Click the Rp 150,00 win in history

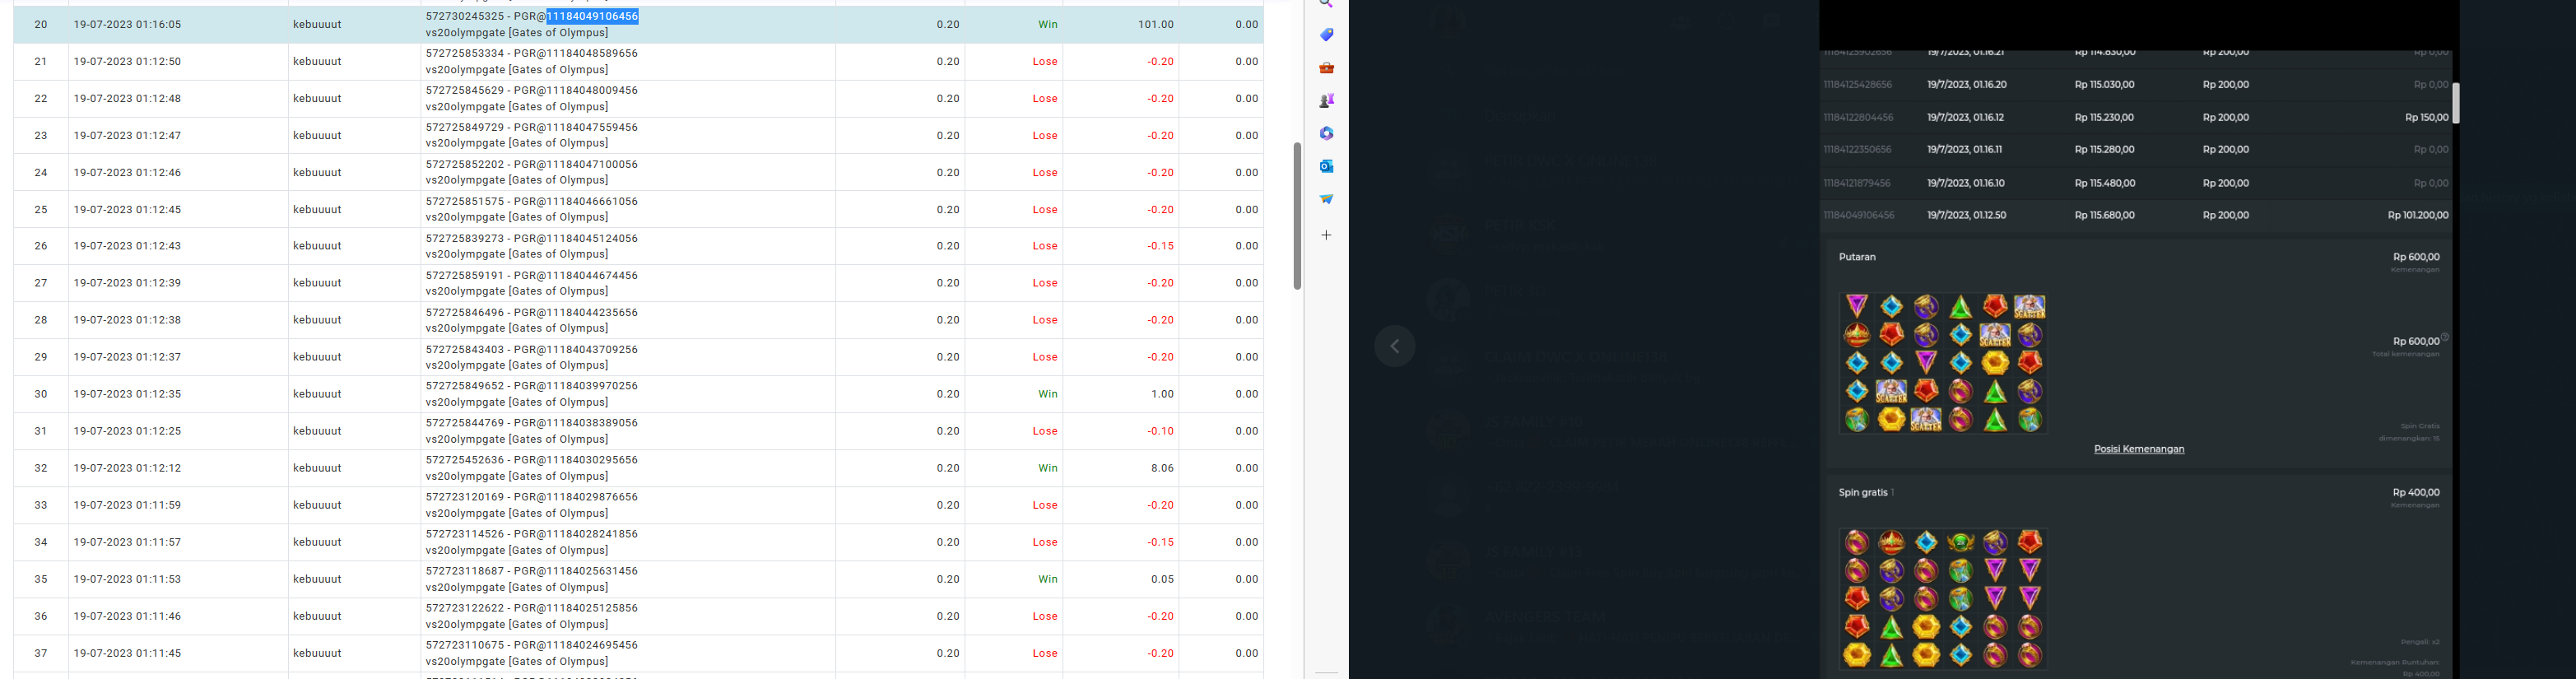[x=2426, y=118]
